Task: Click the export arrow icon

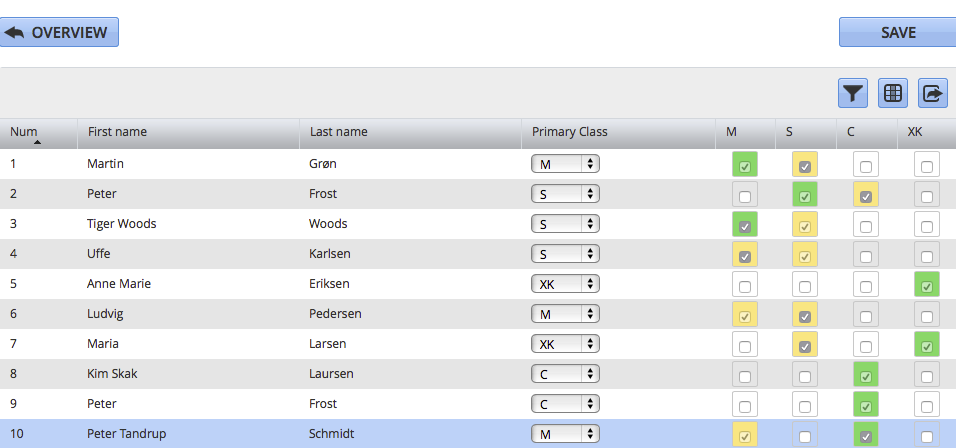Action: point(932,93)
